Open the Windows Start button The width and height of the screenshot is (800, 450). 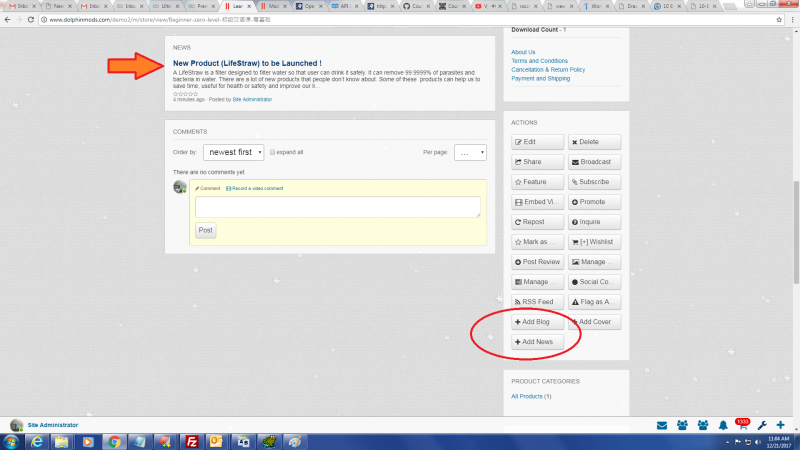click(x=11, y=442)
